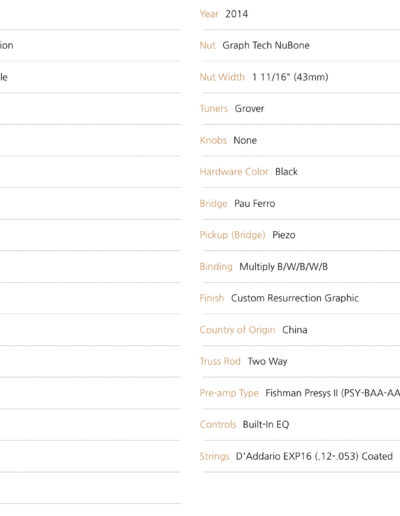The height and width of the screenshot is (516, 400).
Task: Click the Strings spec label
Action: click(x=214, y=456)
